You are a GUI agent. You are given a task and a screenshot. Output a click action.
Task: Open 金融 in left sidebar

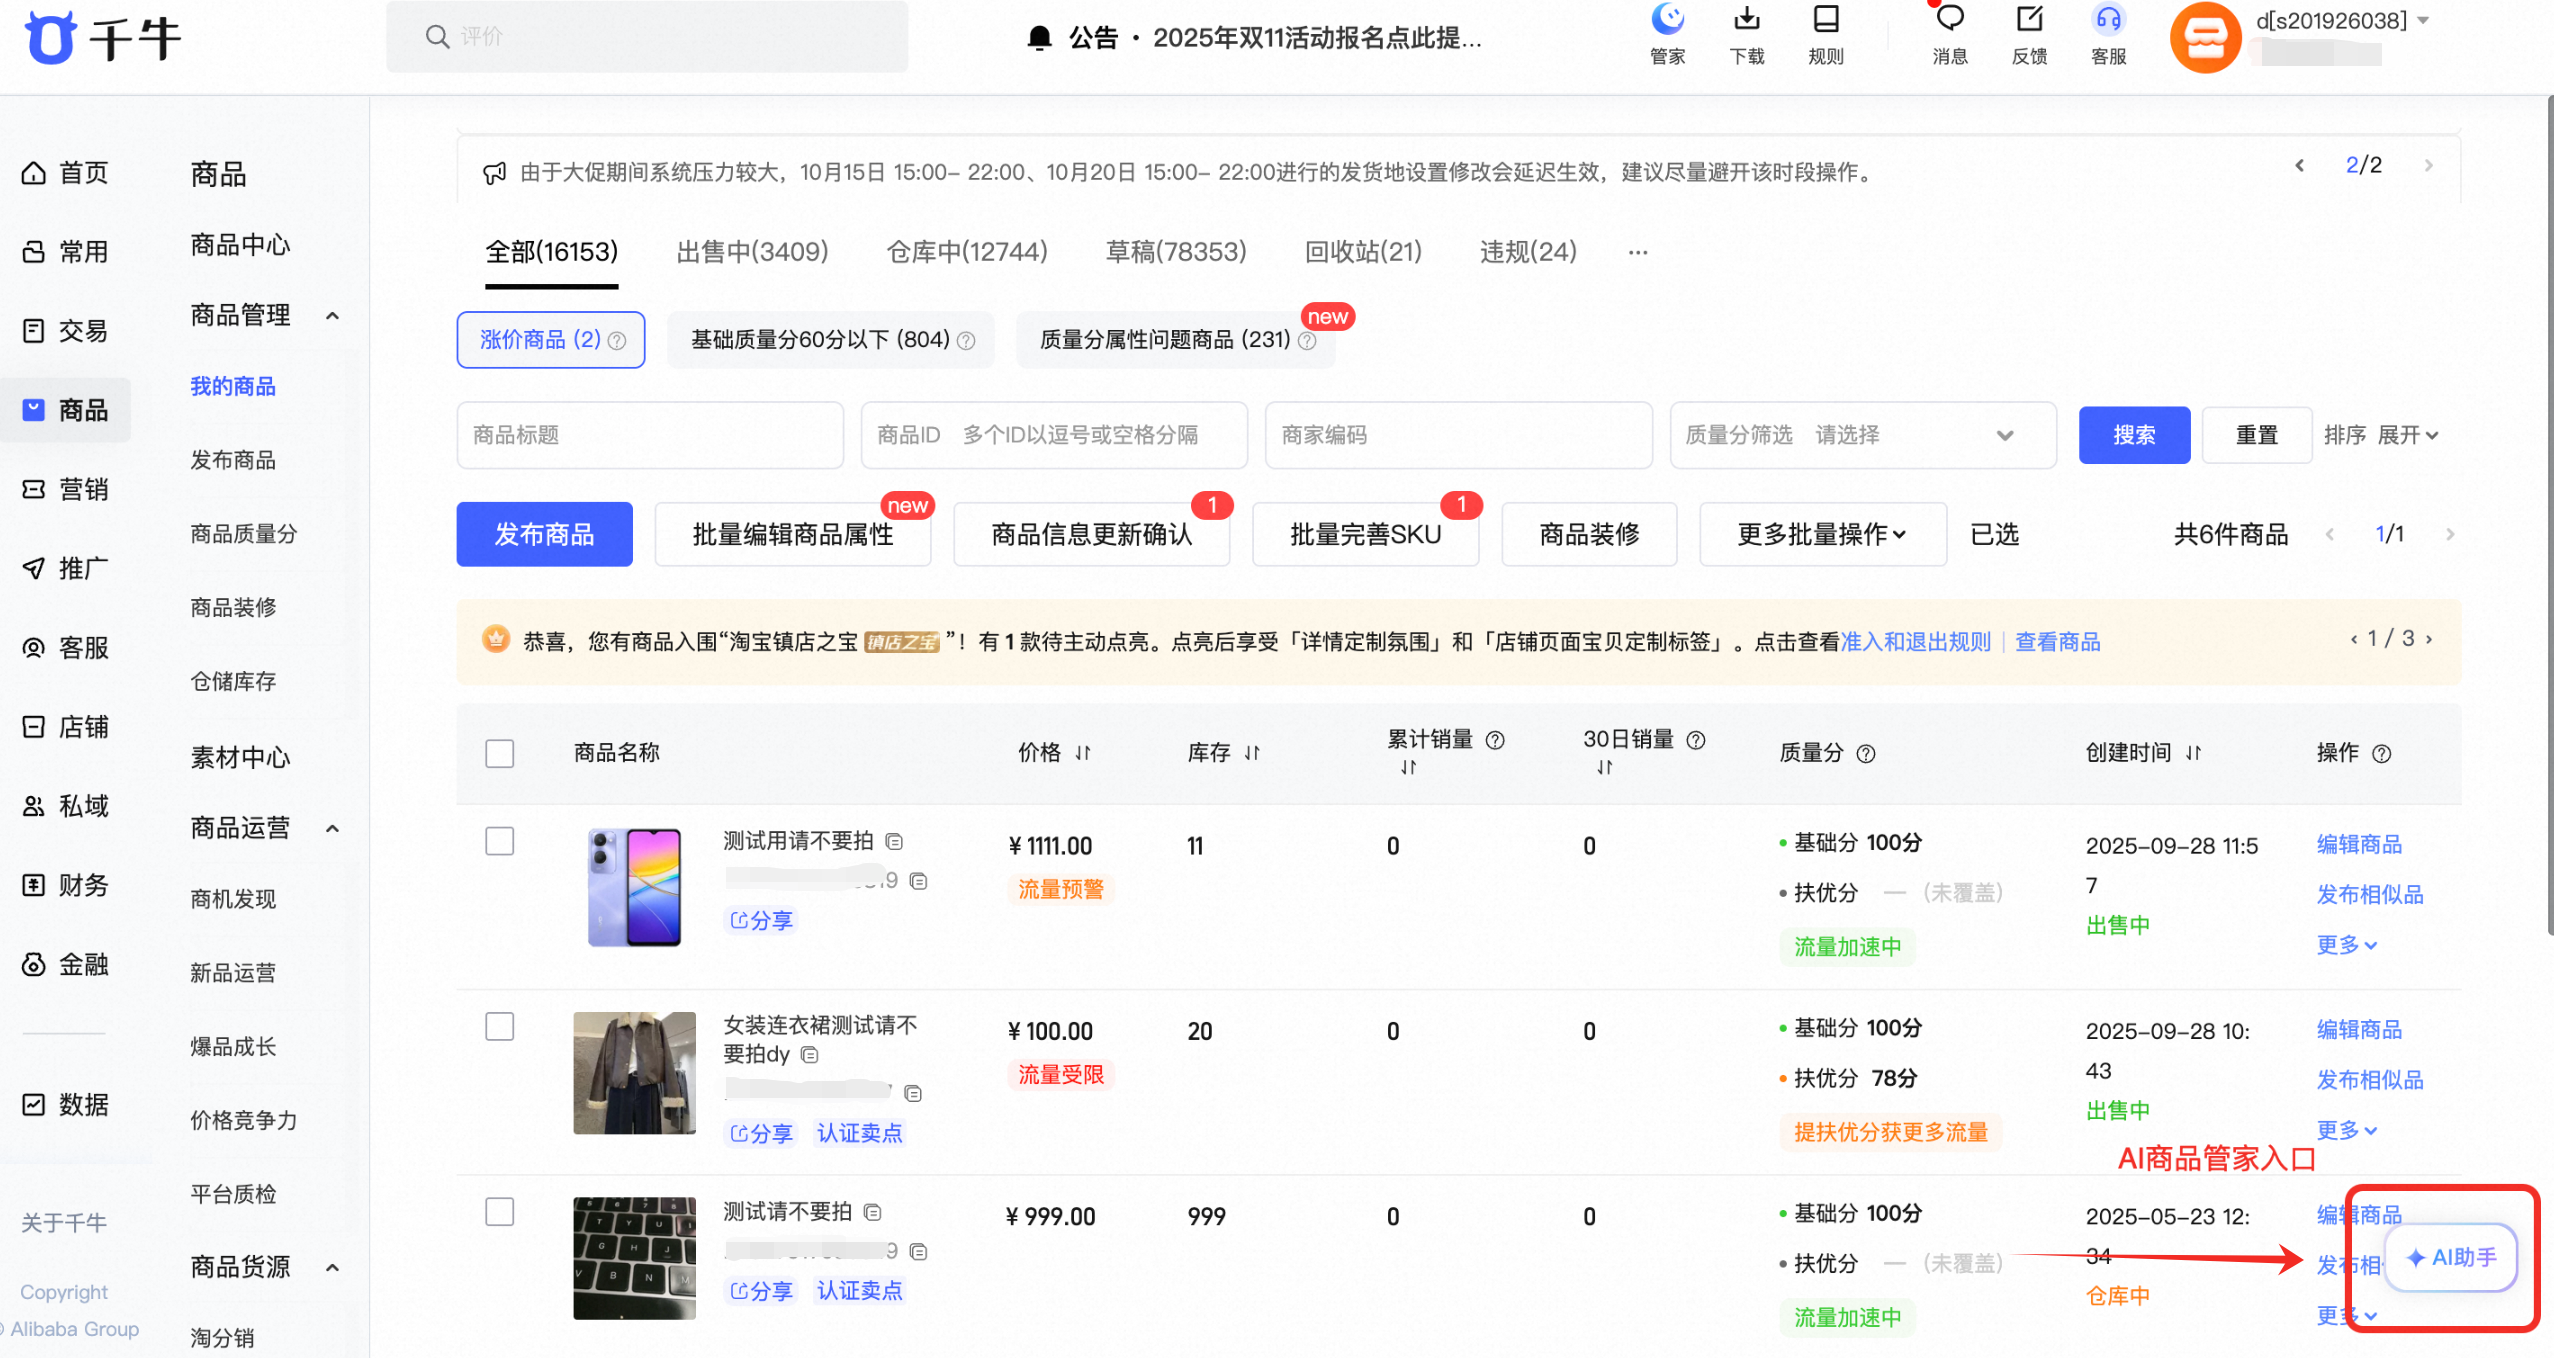tap(66, 964)
